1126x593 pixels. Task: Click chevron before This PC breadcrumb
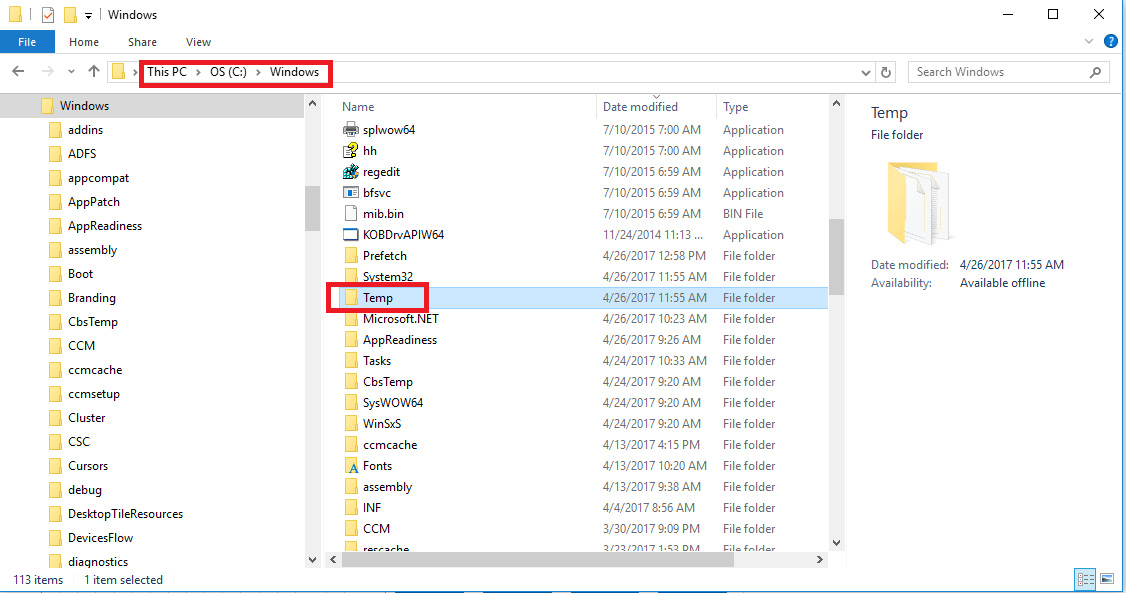[135, 72]
